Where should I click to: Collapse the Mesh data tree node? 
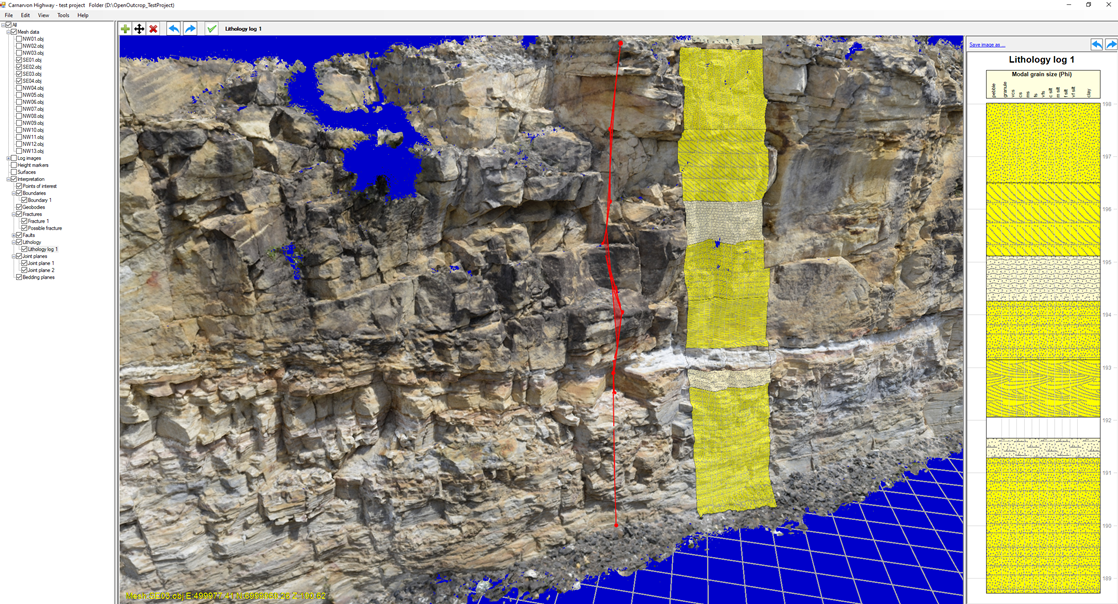pos(8,32)
